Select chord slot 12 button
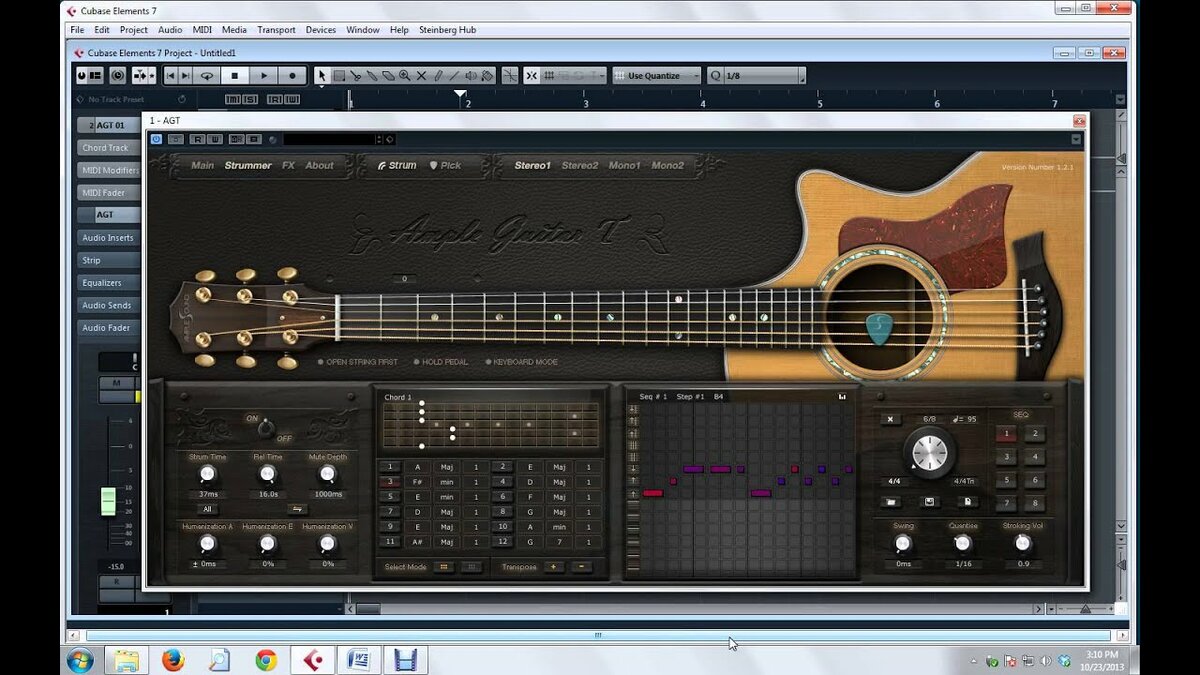This screenshot has height=675, width=1200. tap(502, 541)
